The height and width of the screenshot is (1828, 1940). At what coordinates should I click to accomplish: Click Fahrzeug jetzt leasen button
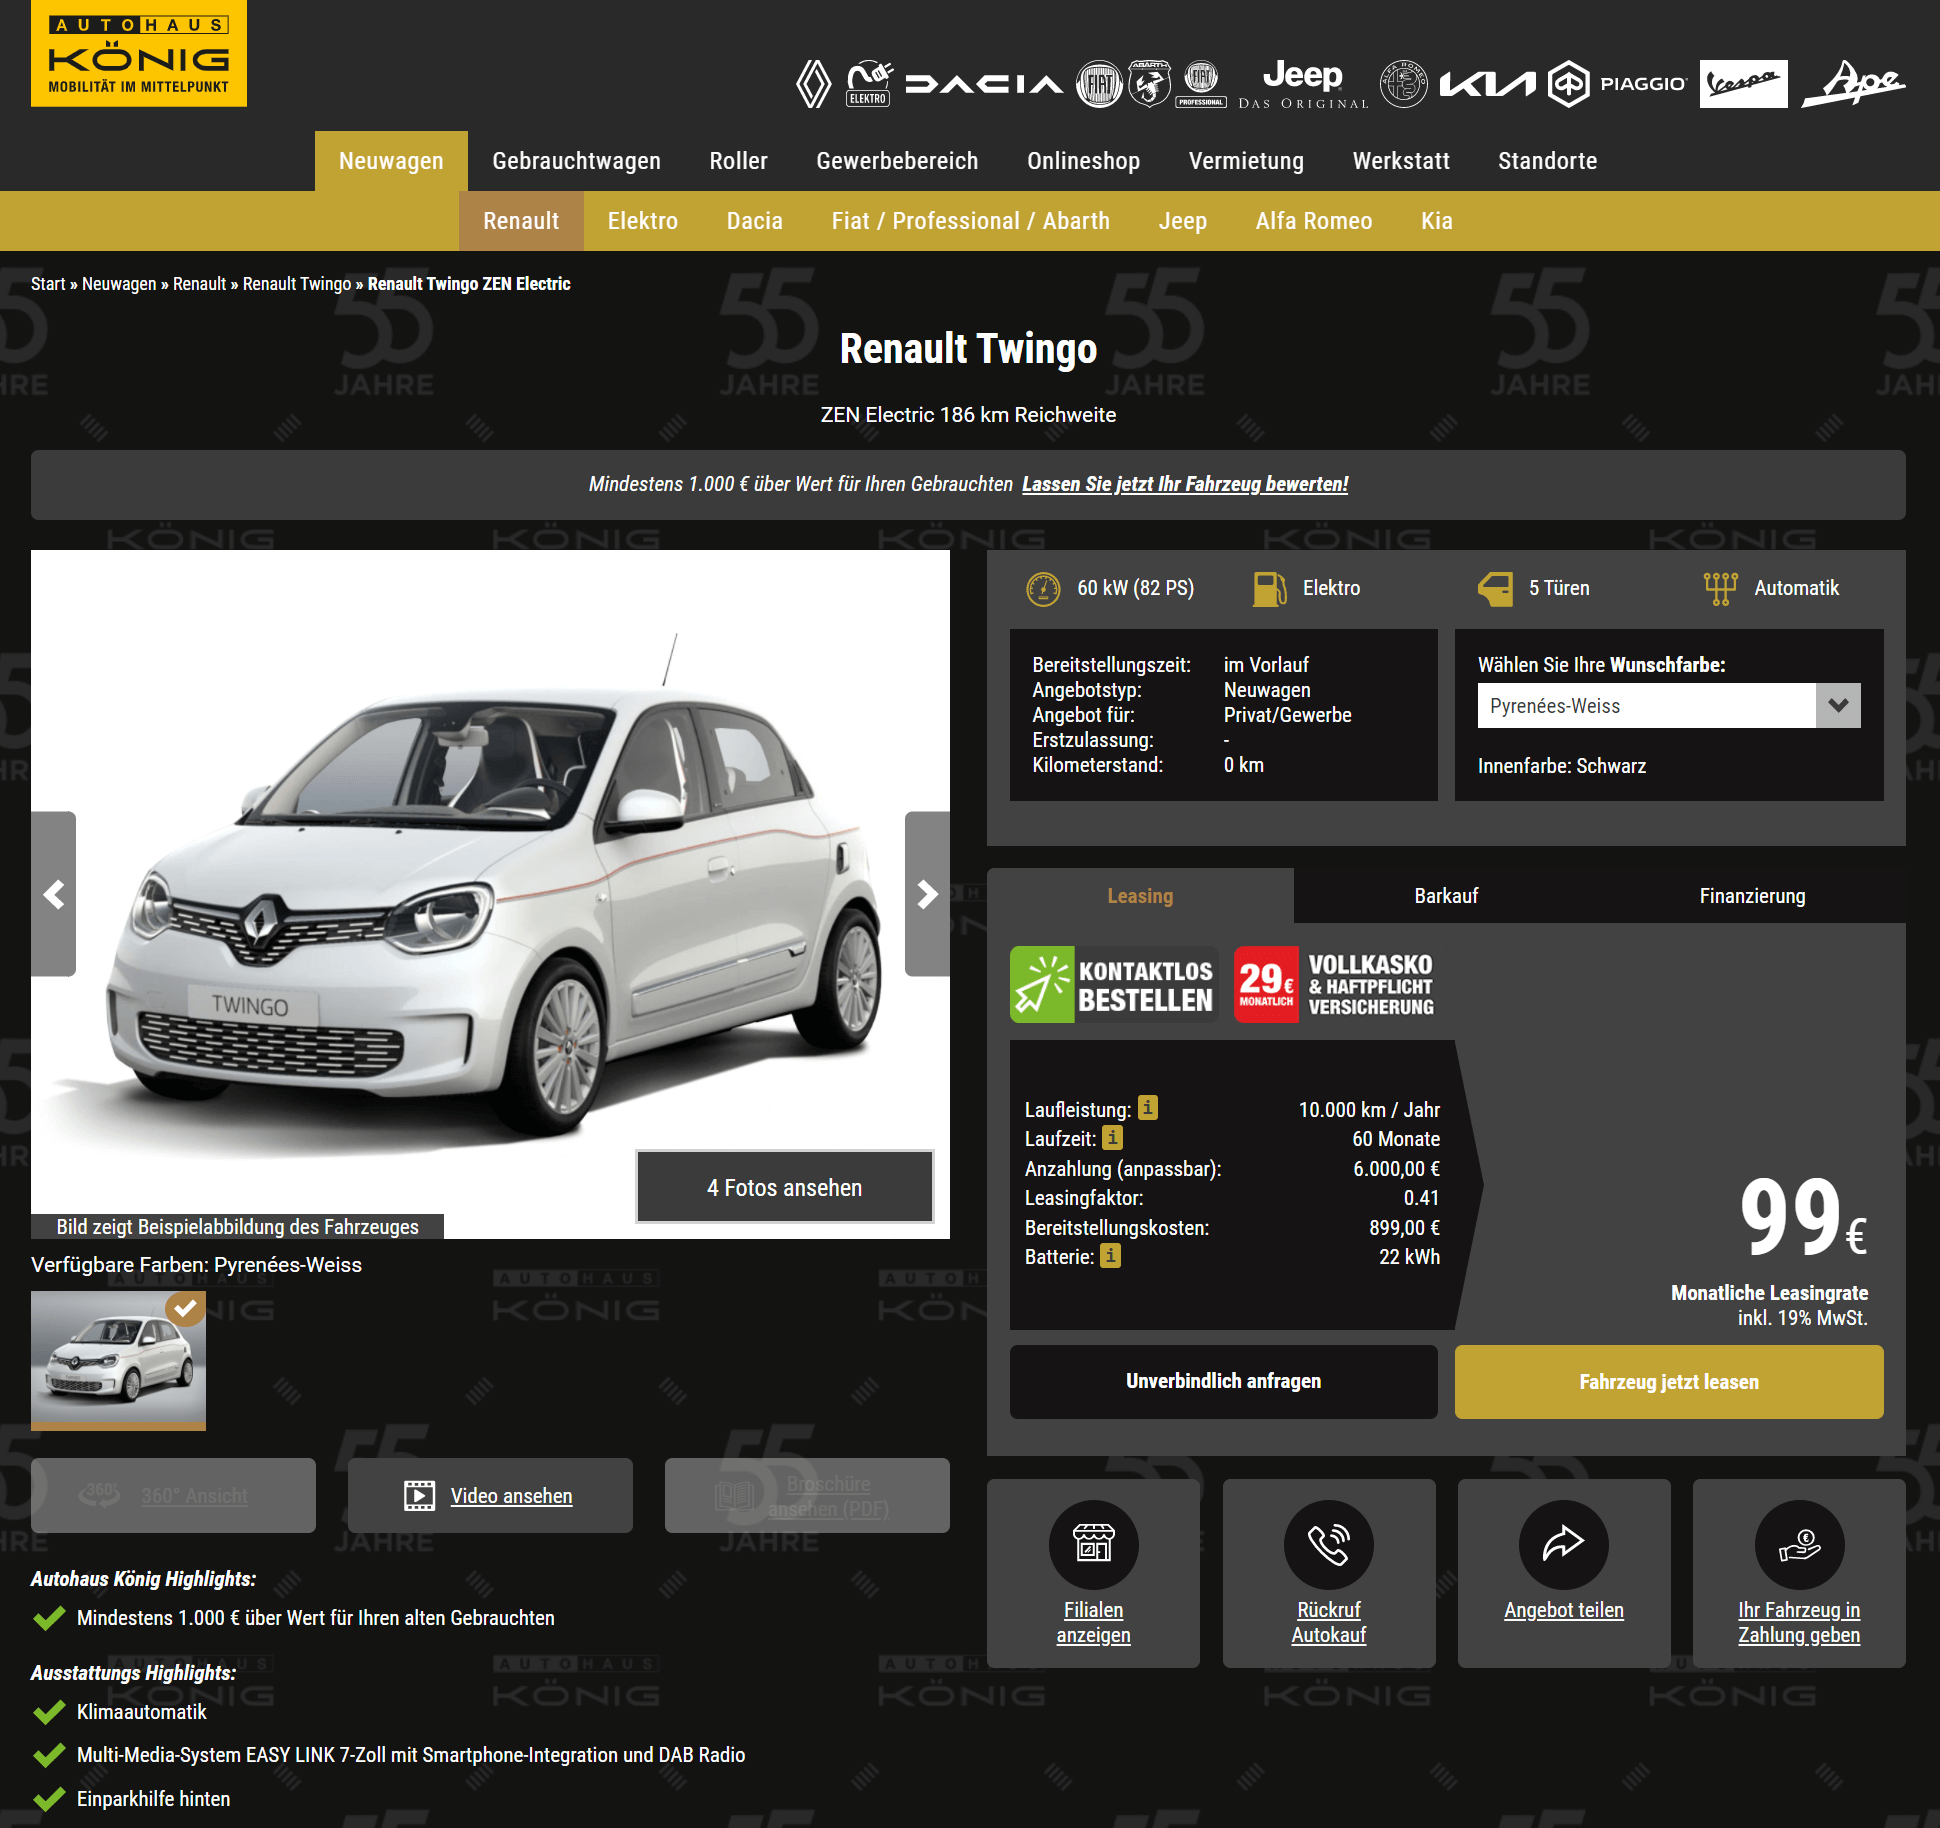pyautogui.click(x=1669, y=1381)
